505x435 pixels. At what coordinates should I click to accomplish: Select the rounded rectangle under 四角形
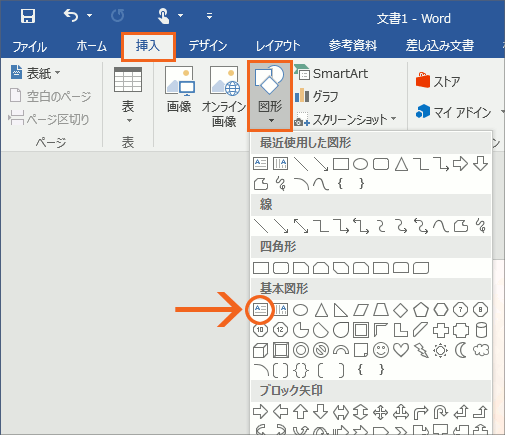pyautogui.click(x=281, y=268)
